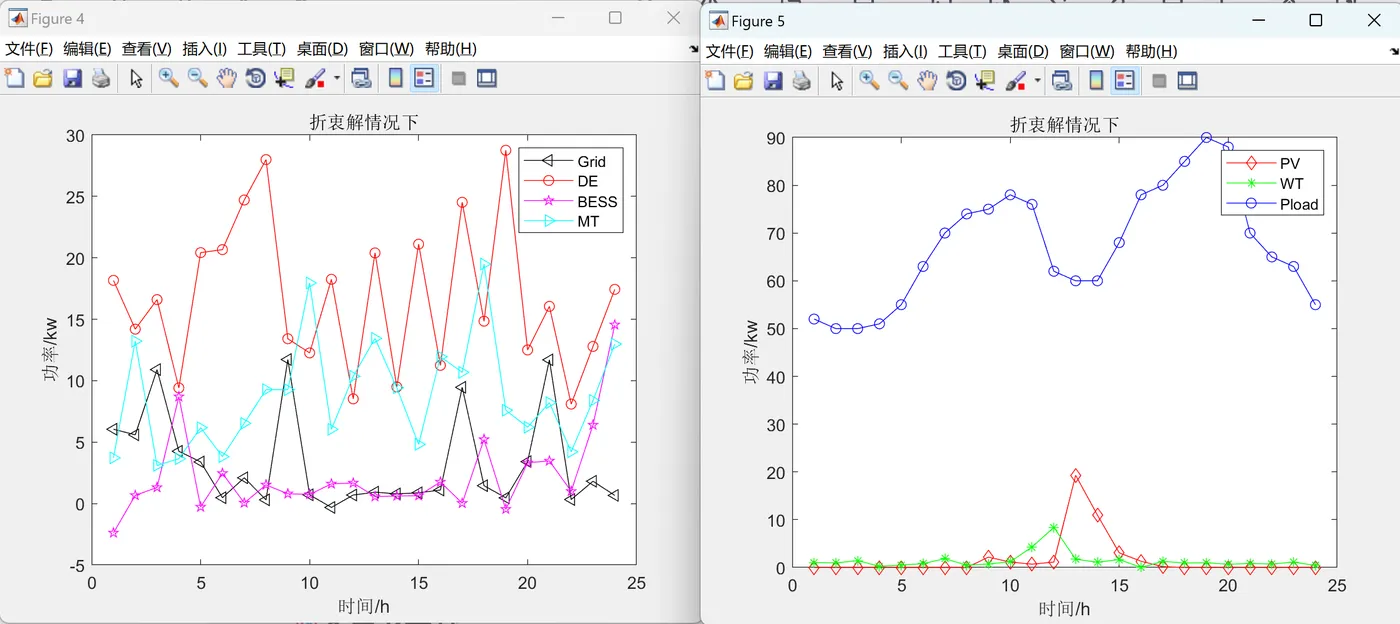Expand brush color dropdown arrow in Figure 4

(x=337, y=78)
